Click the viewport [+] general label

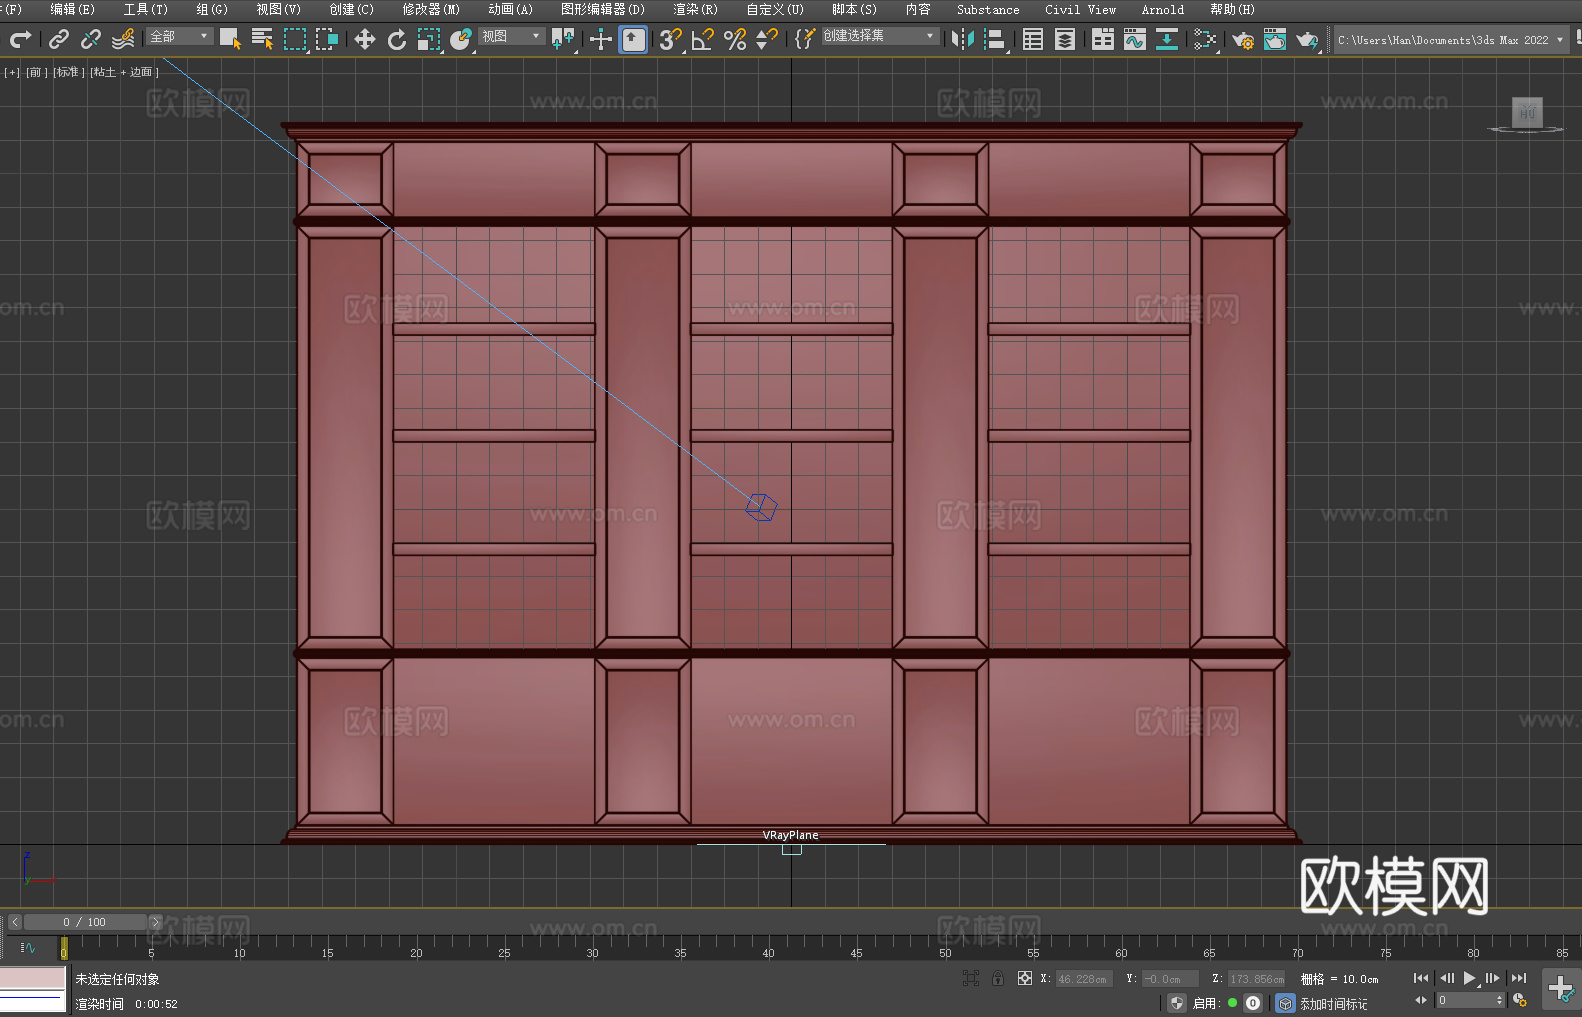(12, 72)
